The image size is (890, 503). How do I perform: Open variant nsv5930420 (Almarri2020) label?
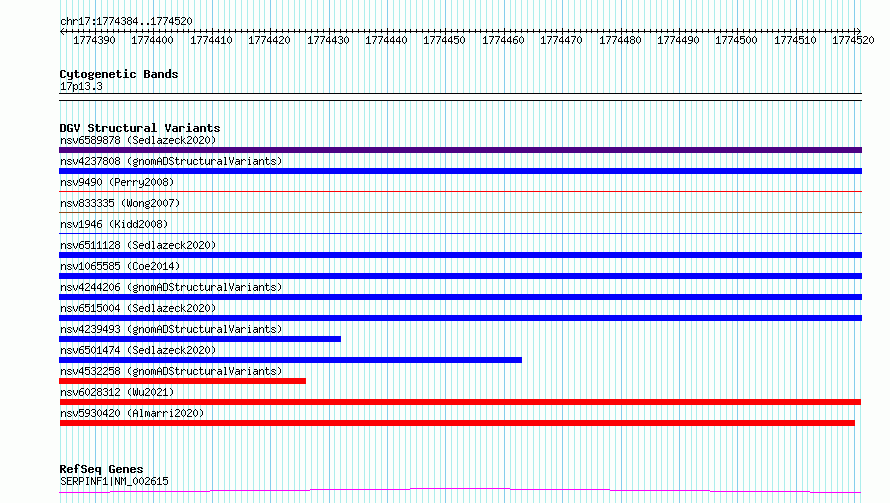[x=132, y=413]
